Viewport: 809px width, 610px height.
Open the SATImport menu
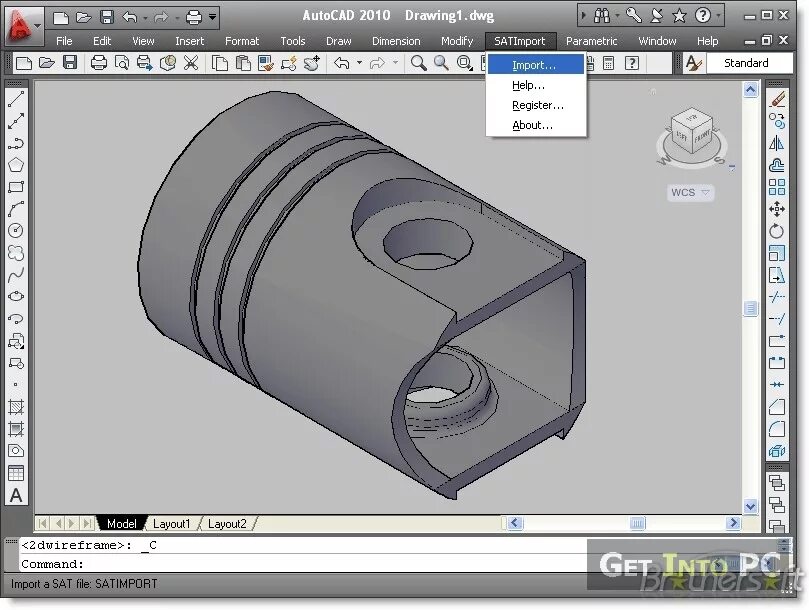[x=519, y=41]
